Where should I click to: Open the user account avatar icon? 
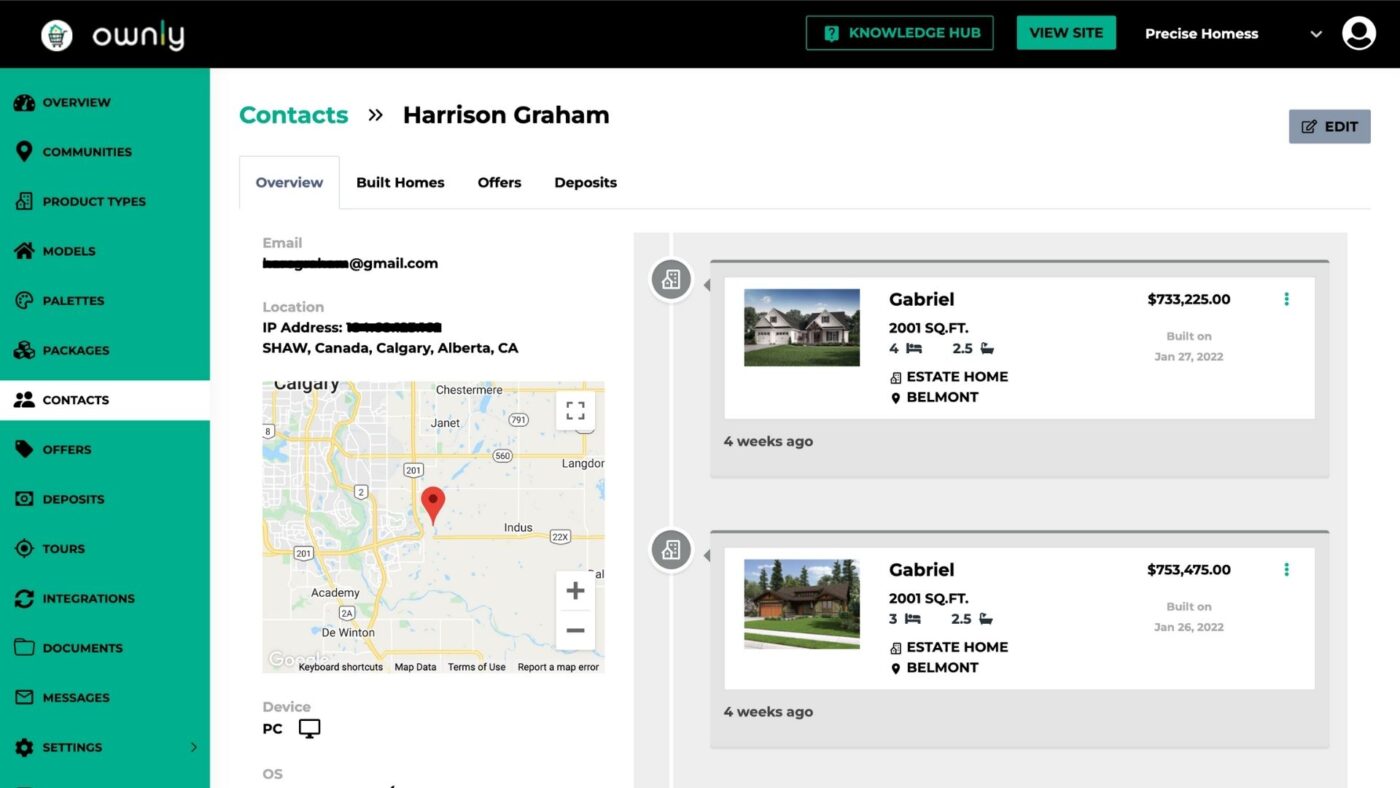tap(1358, 32)
